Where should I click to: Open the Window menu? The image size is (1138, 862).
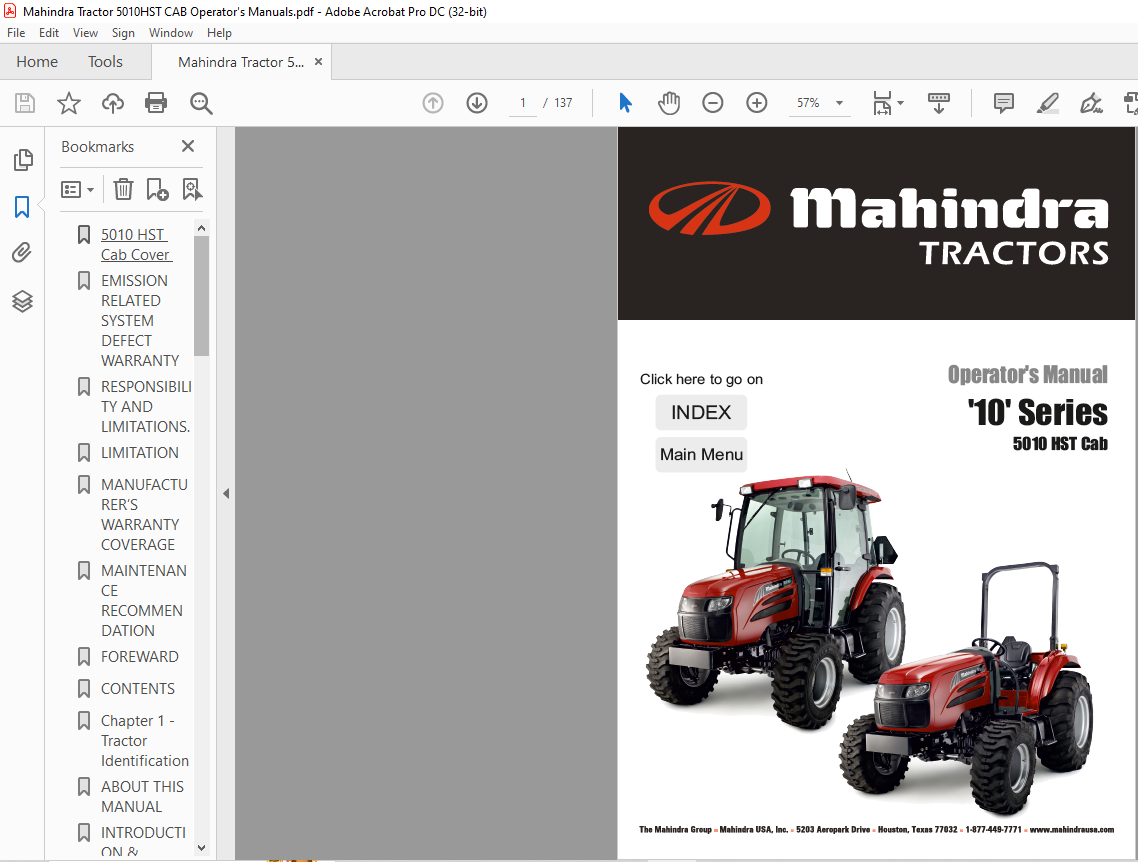(171, 33)
